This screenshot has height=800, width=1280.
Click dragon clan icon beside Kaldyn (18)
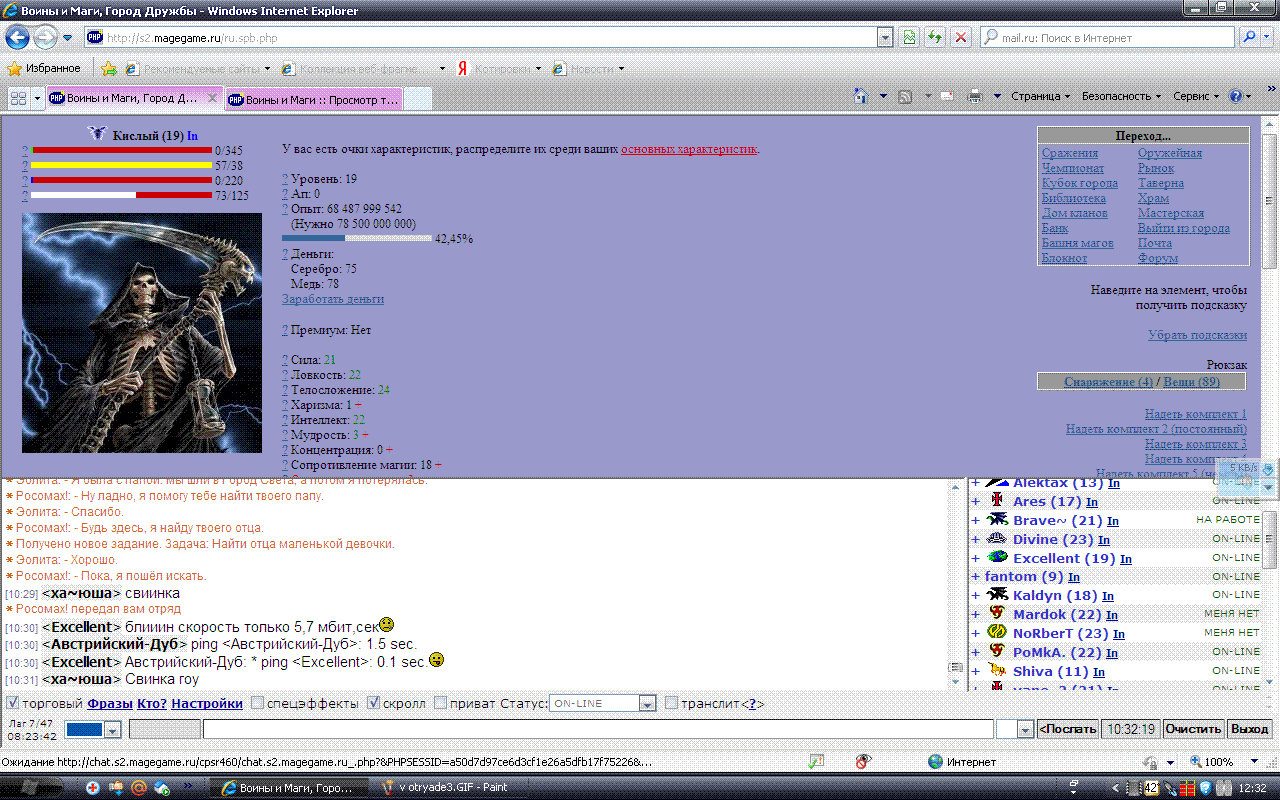[x=997, y=595]
